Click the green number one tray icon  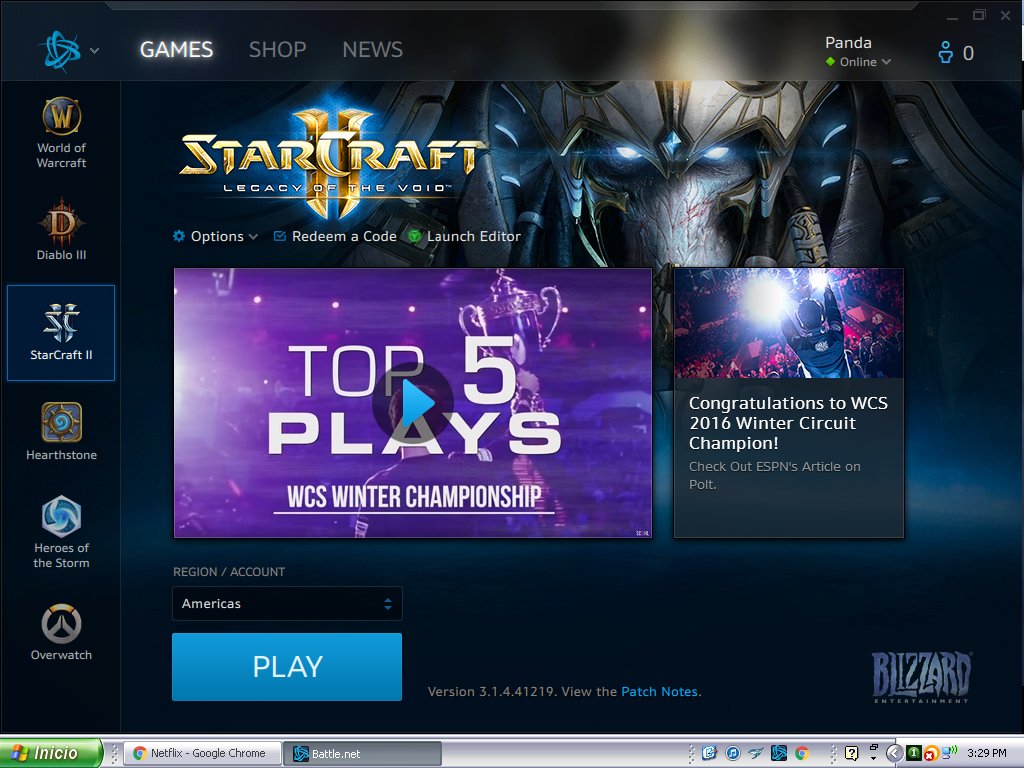[914, 753]
